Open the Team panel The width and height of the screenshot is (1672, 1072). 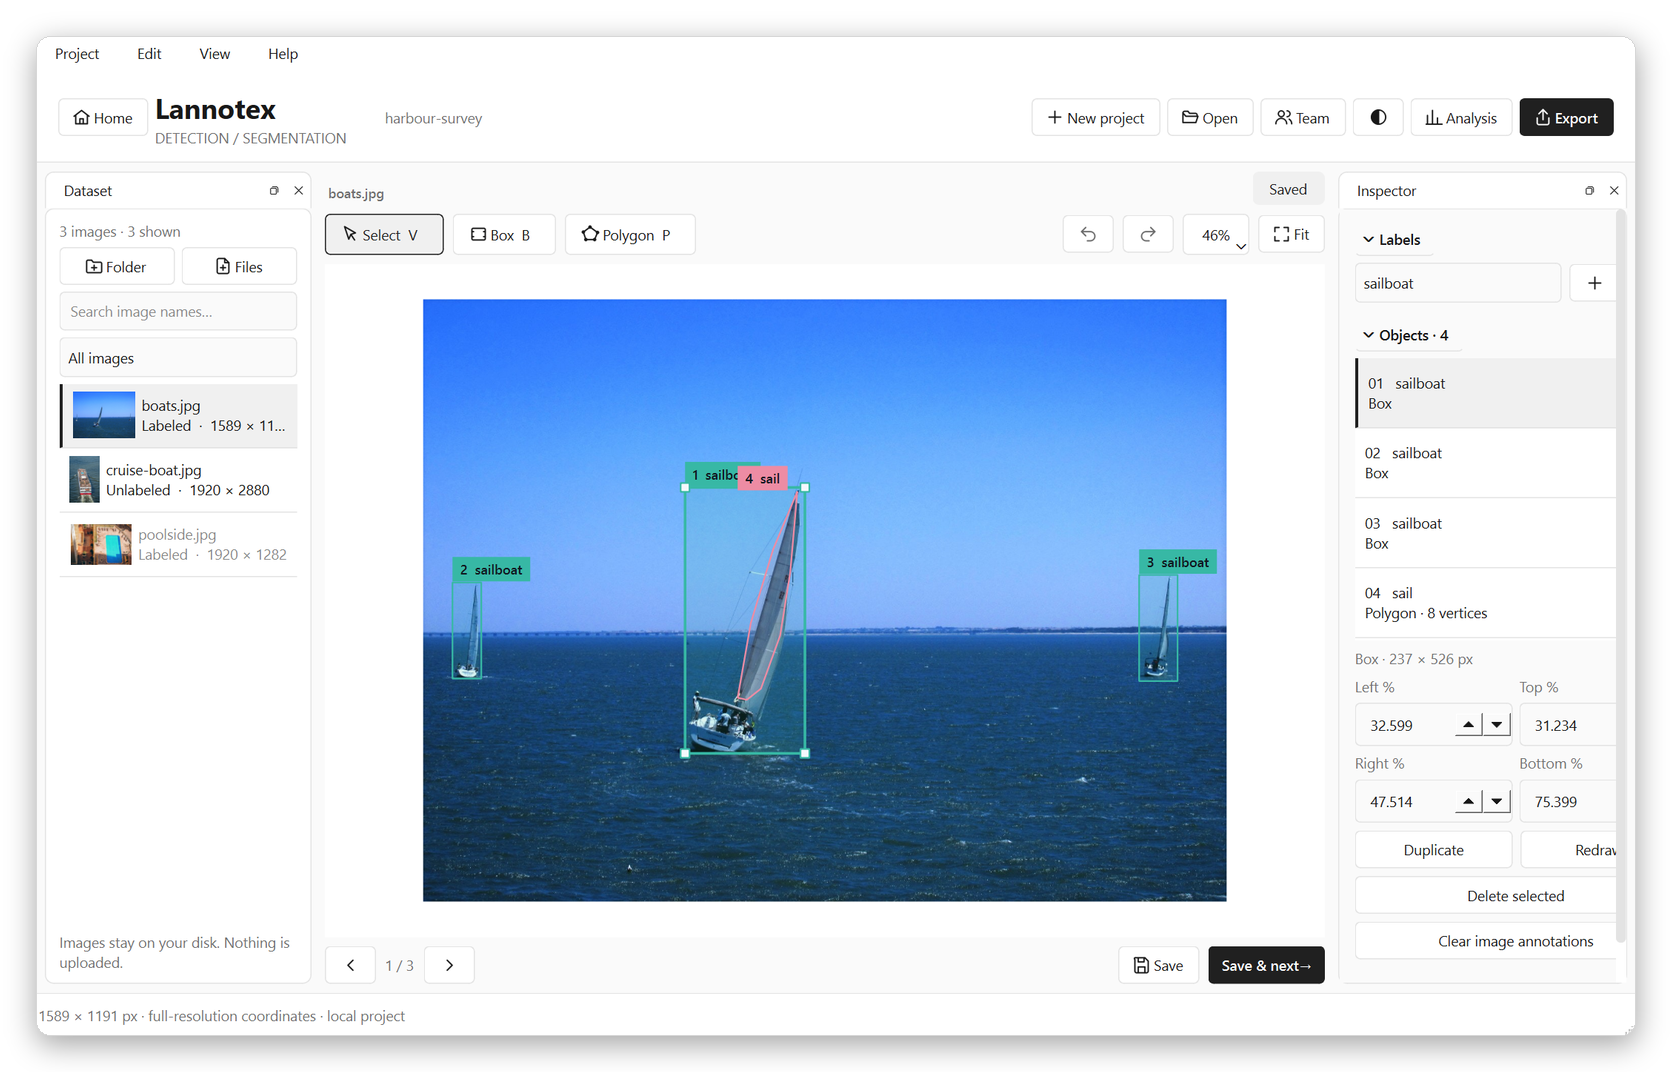click(1302, 118)
